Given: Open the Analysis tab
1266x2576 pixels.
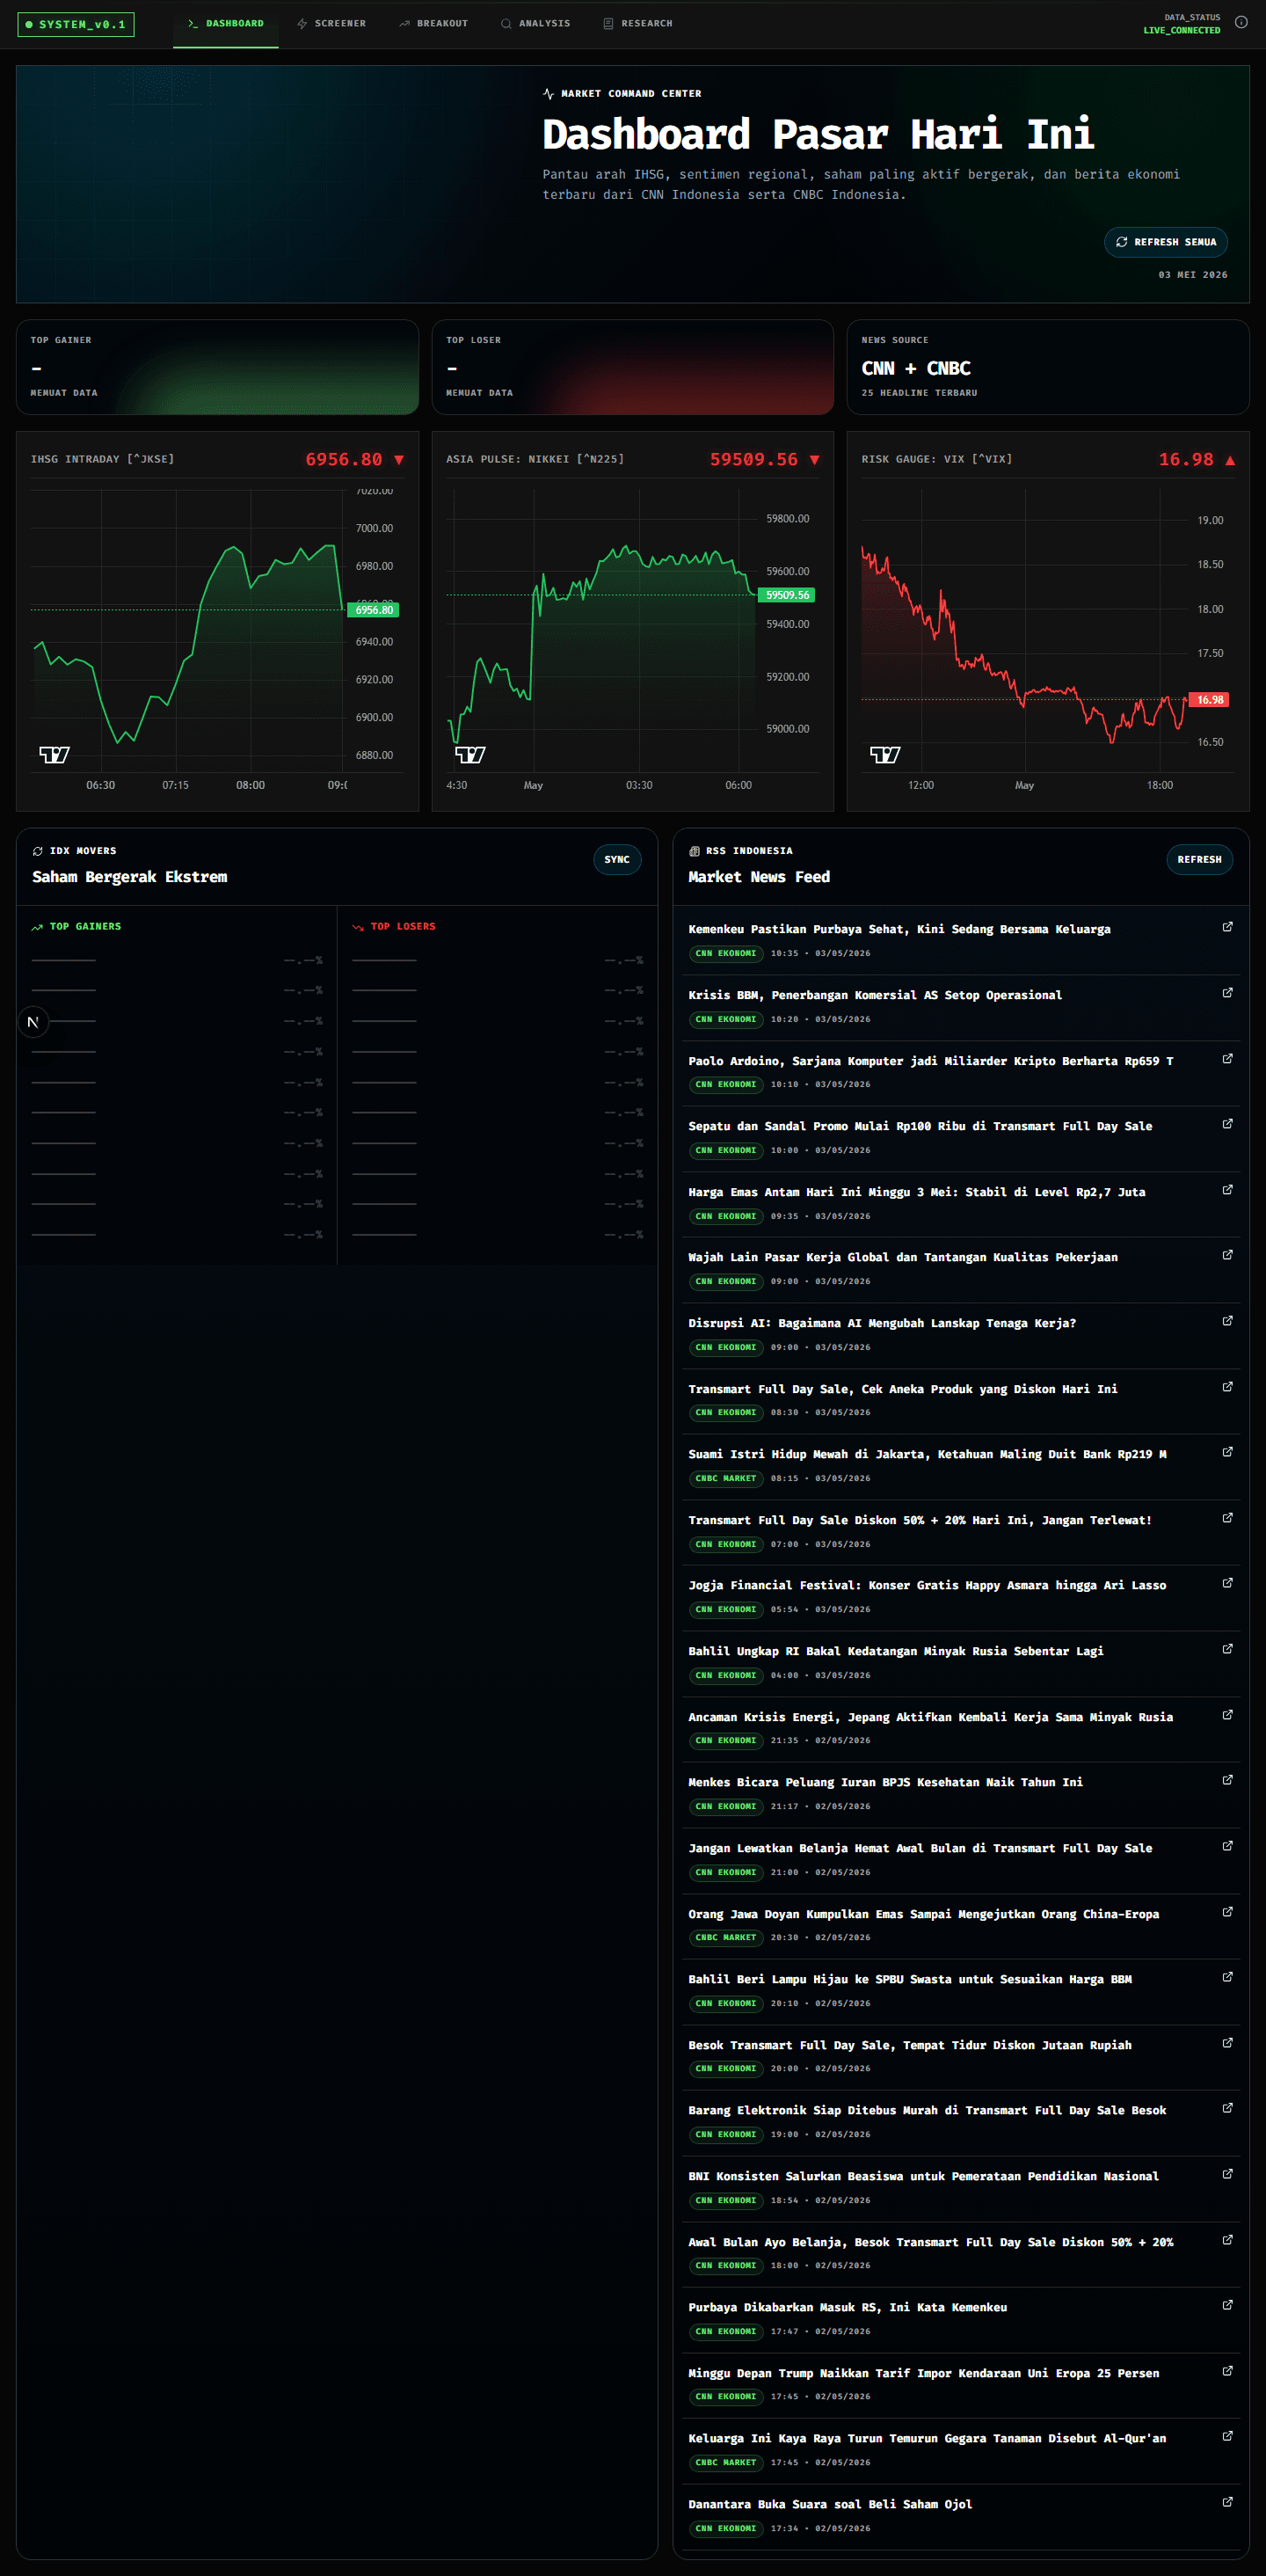Looking at the screenshot, I should [535, 23].
